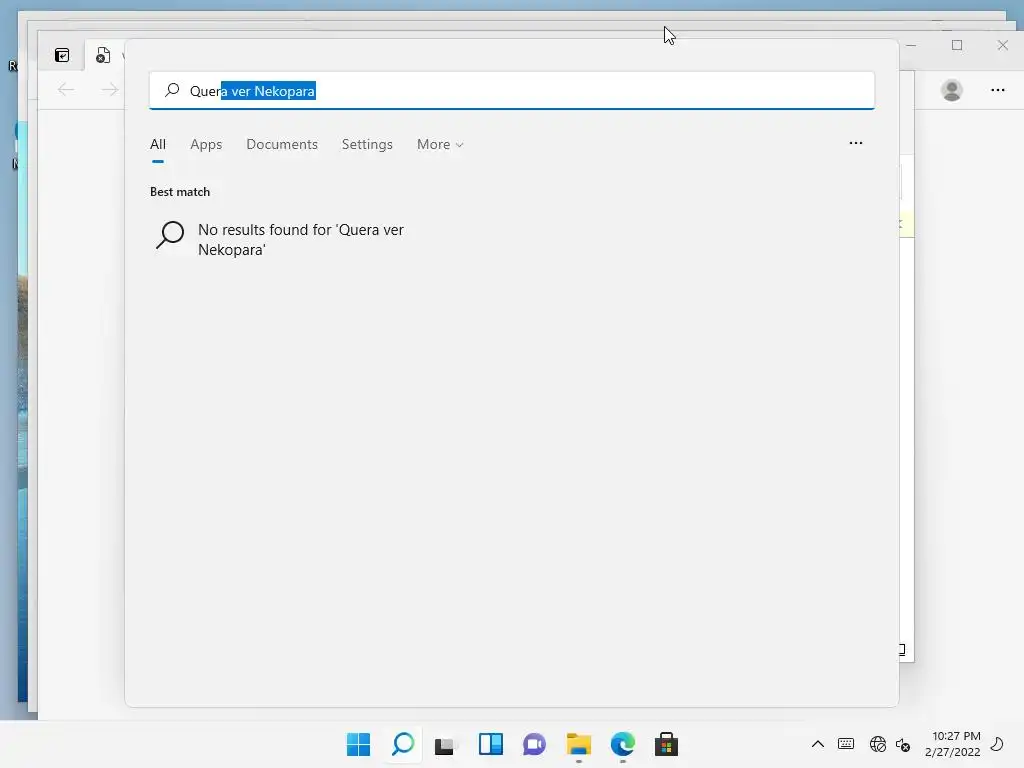Open File Explorer from the taskbar
The image size is (1024, 768).
click(x=579, y=744)
